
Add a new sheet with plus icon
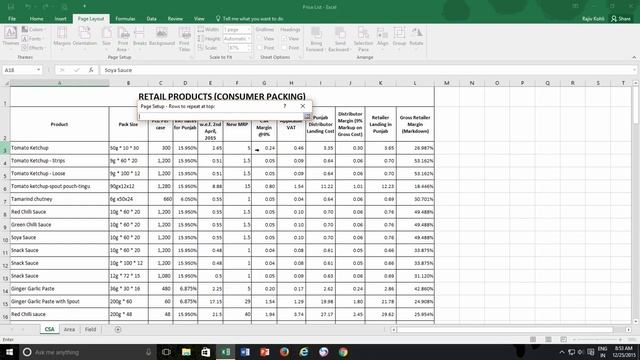point(118,329)
